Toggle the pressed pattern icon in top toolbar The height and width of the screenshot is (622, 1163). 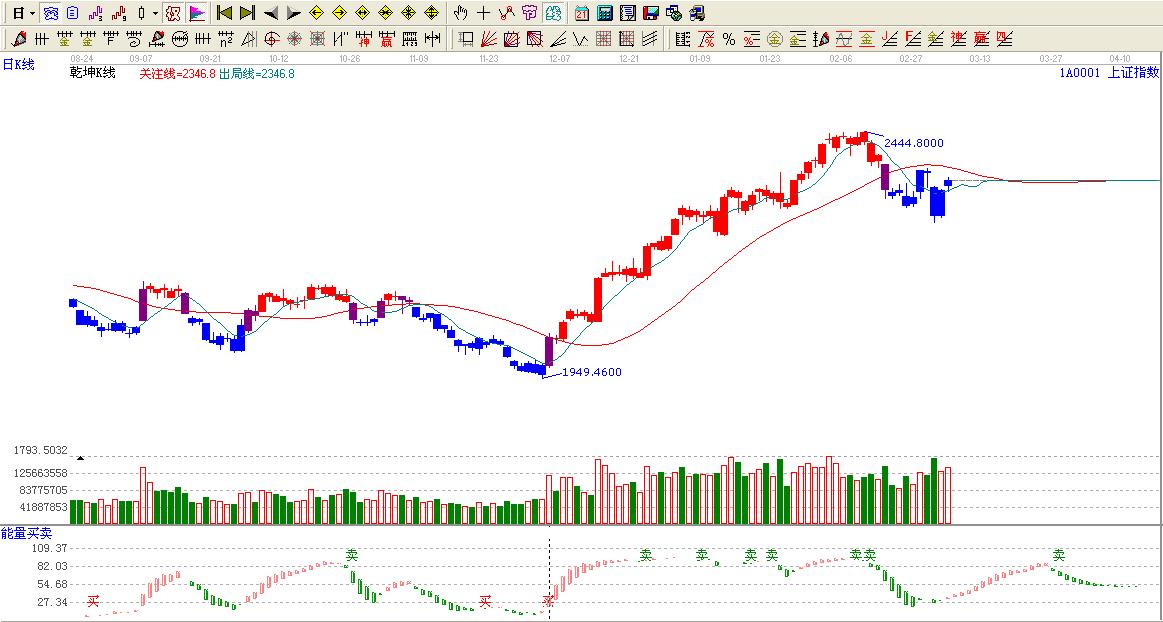point(172,13)
